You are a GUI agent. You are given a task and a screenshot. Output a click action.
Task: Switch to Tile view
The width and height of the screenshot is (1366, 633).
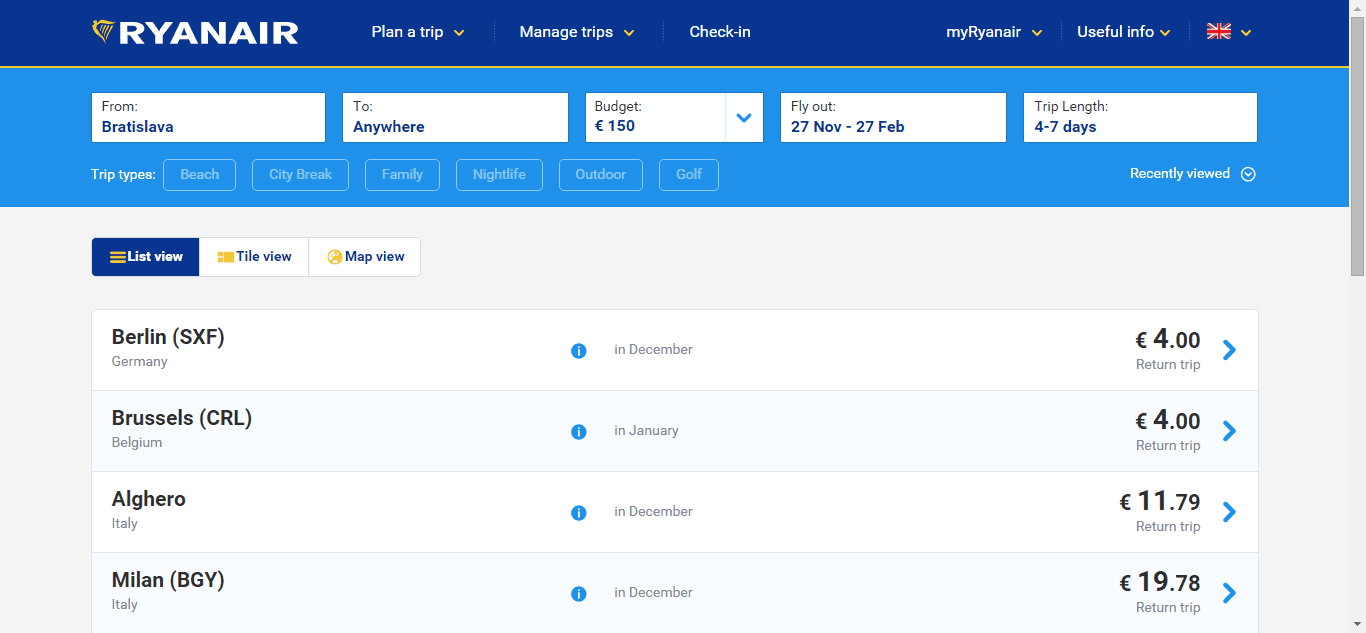254,257
